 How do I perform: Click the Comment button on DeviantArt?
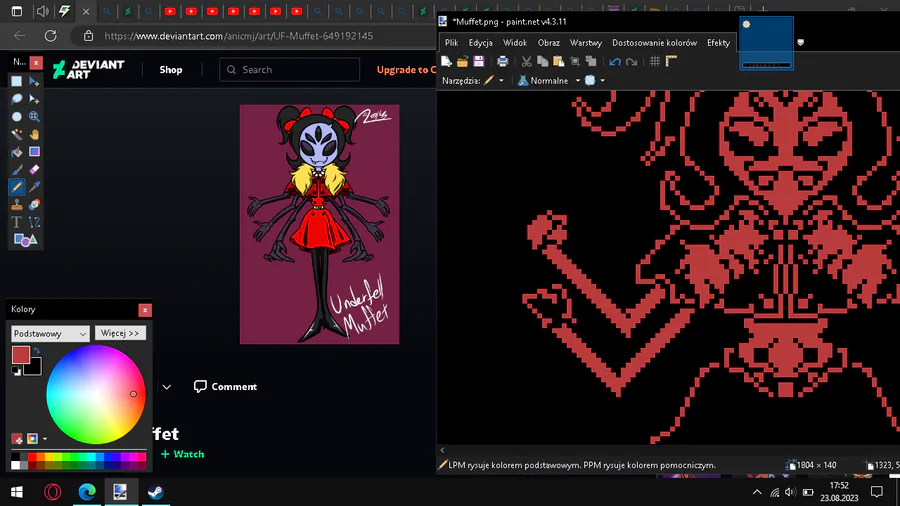pyautogui.click(x=225, y=387)
